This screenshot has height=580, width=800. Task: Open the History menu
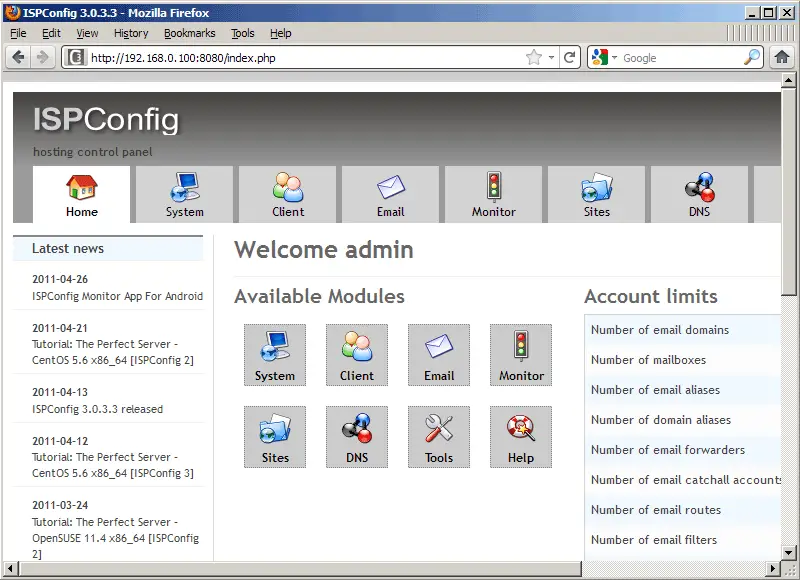(x=131, y=33)
